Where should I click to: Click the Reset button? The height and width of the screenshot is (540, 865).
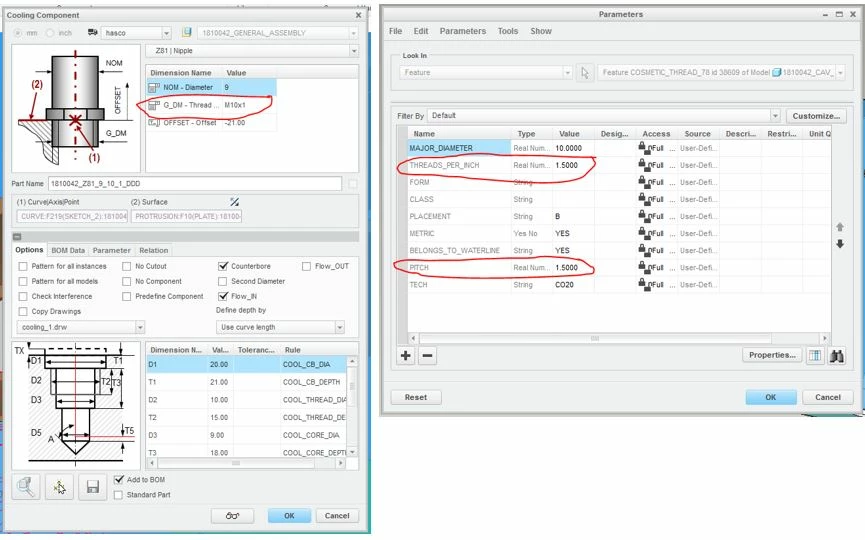point(416,397)
